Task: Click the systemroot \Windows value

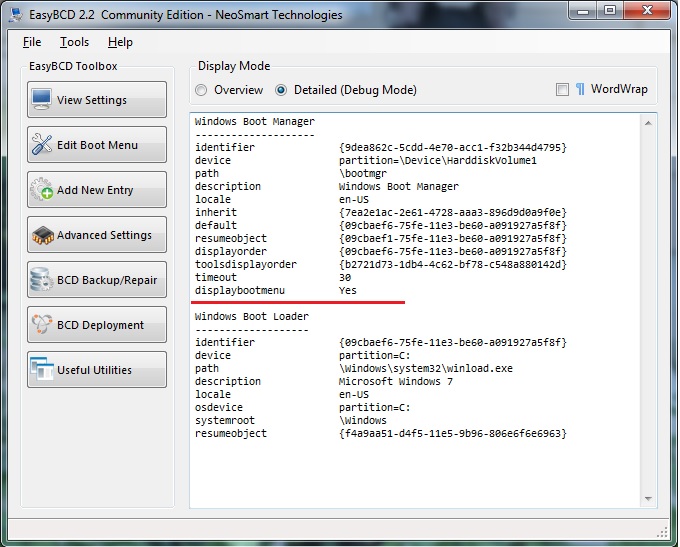Action: 363,420
